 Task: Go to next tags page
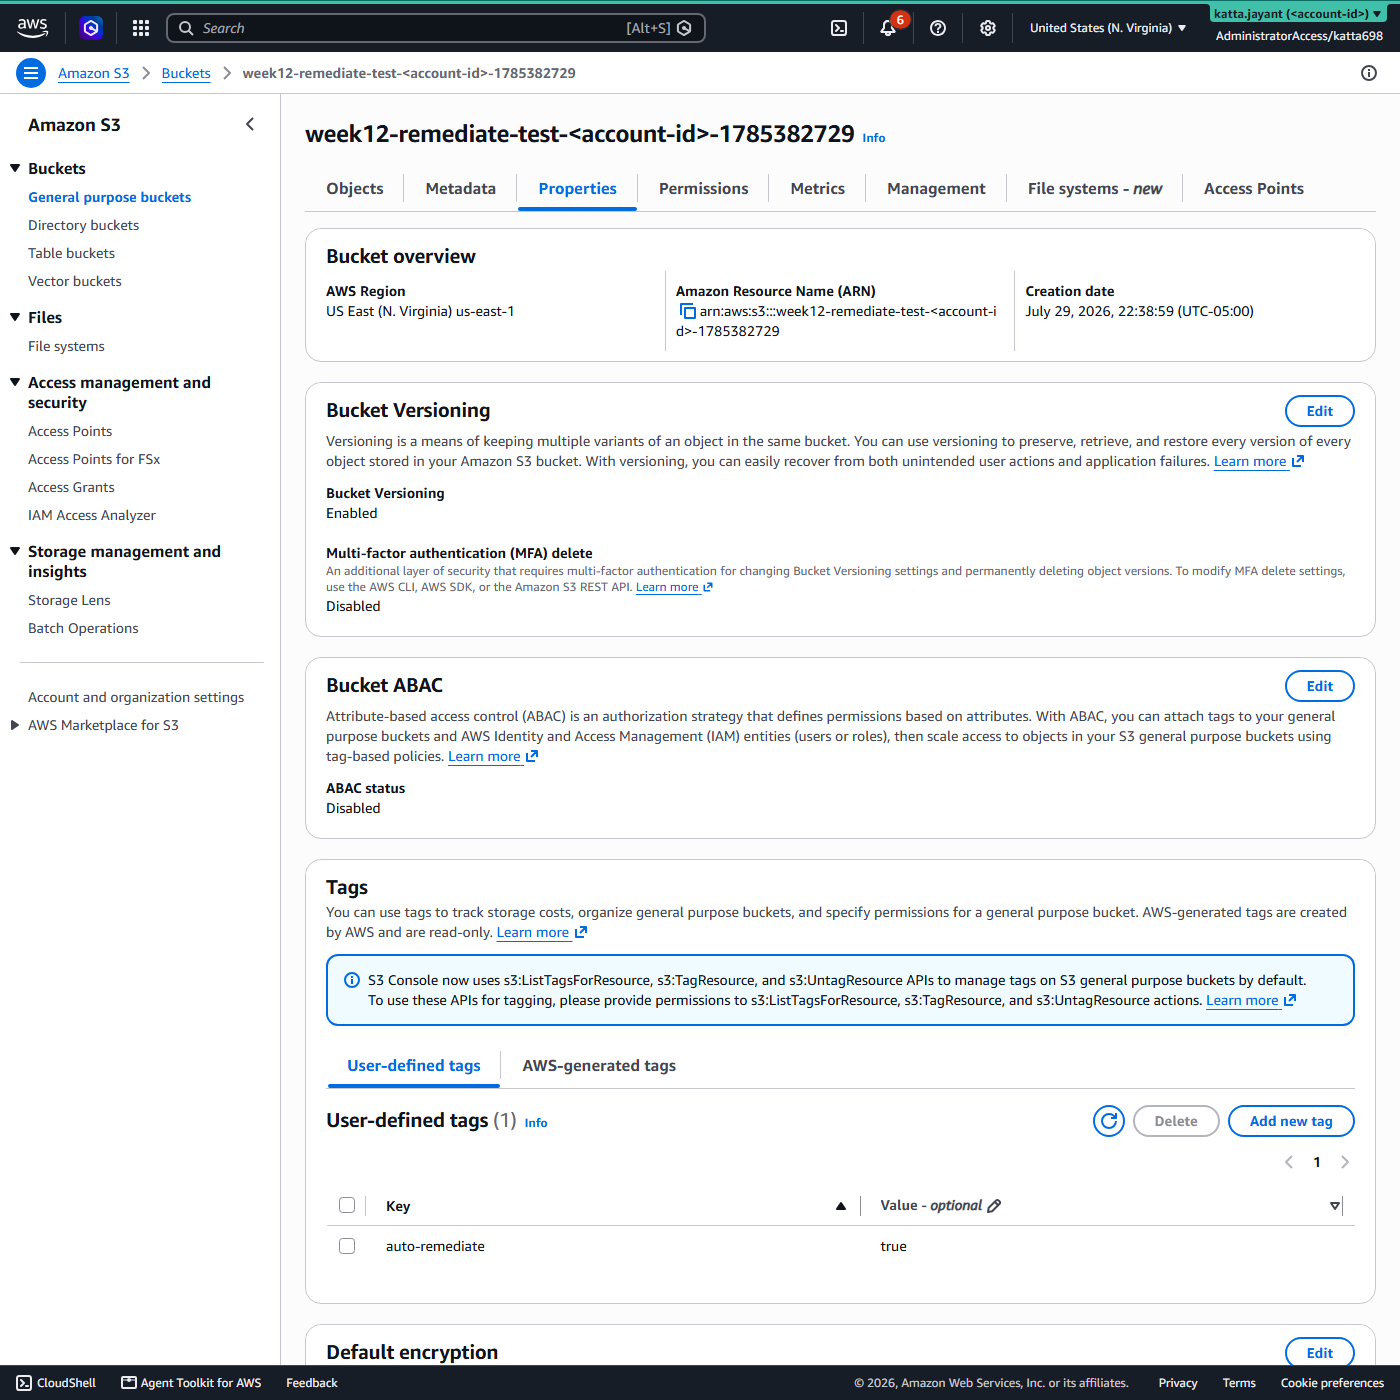[x=1345, y=1162]
